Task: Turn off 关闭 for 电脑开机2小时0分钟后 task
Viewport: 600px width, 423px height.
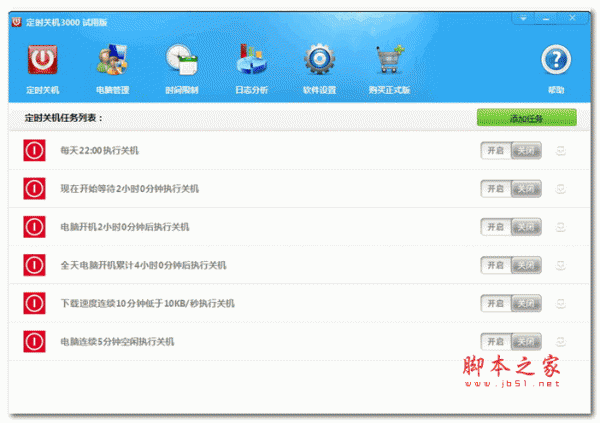Action: pyautogui.click(x=526, y=227)
